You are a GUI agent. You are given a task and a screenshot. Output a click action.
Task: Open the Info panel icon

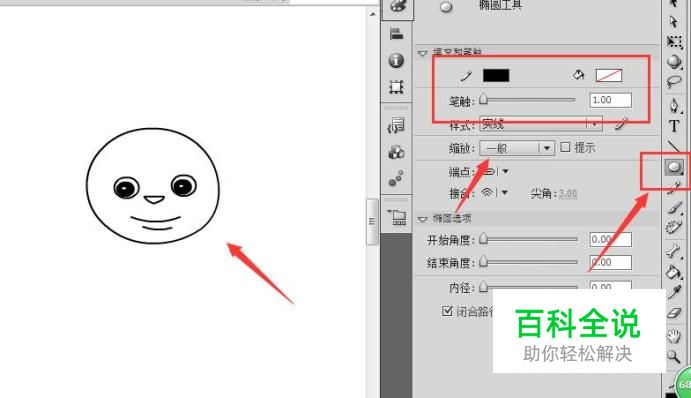[396, 60]
